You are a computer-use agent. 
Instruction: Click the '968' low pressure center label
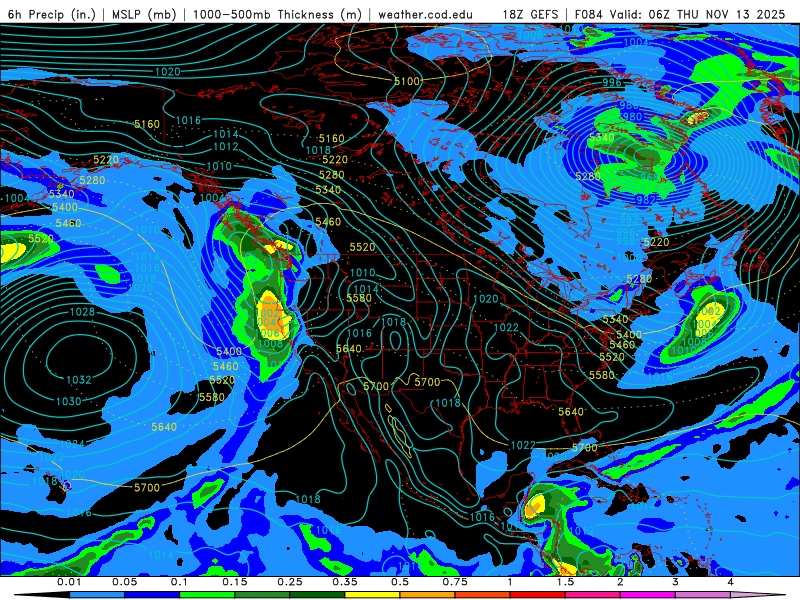coord(649,177)
